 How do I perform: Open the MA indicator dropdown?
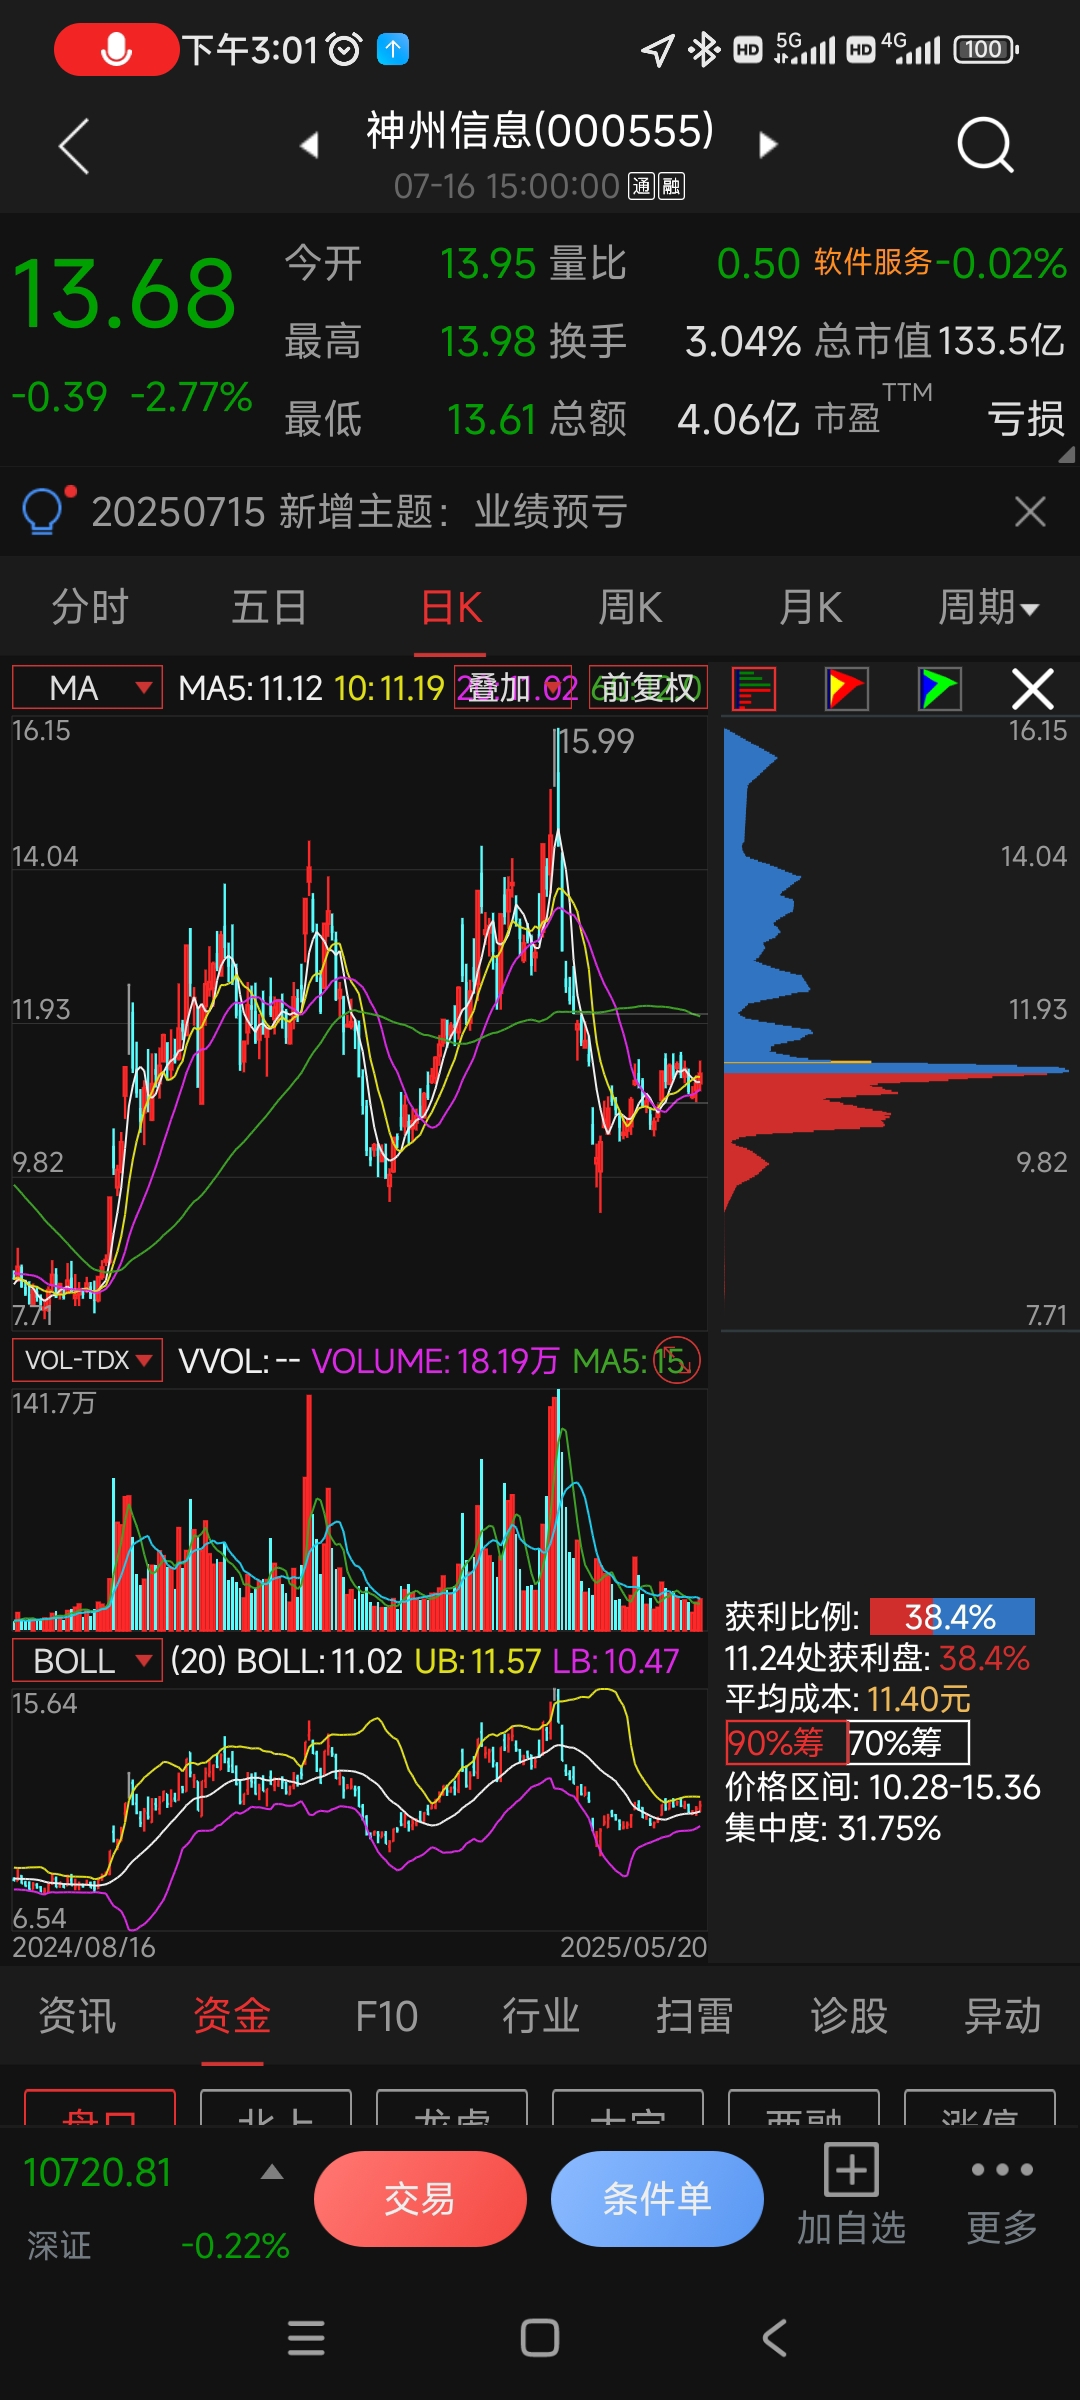[x=87, y=688]
